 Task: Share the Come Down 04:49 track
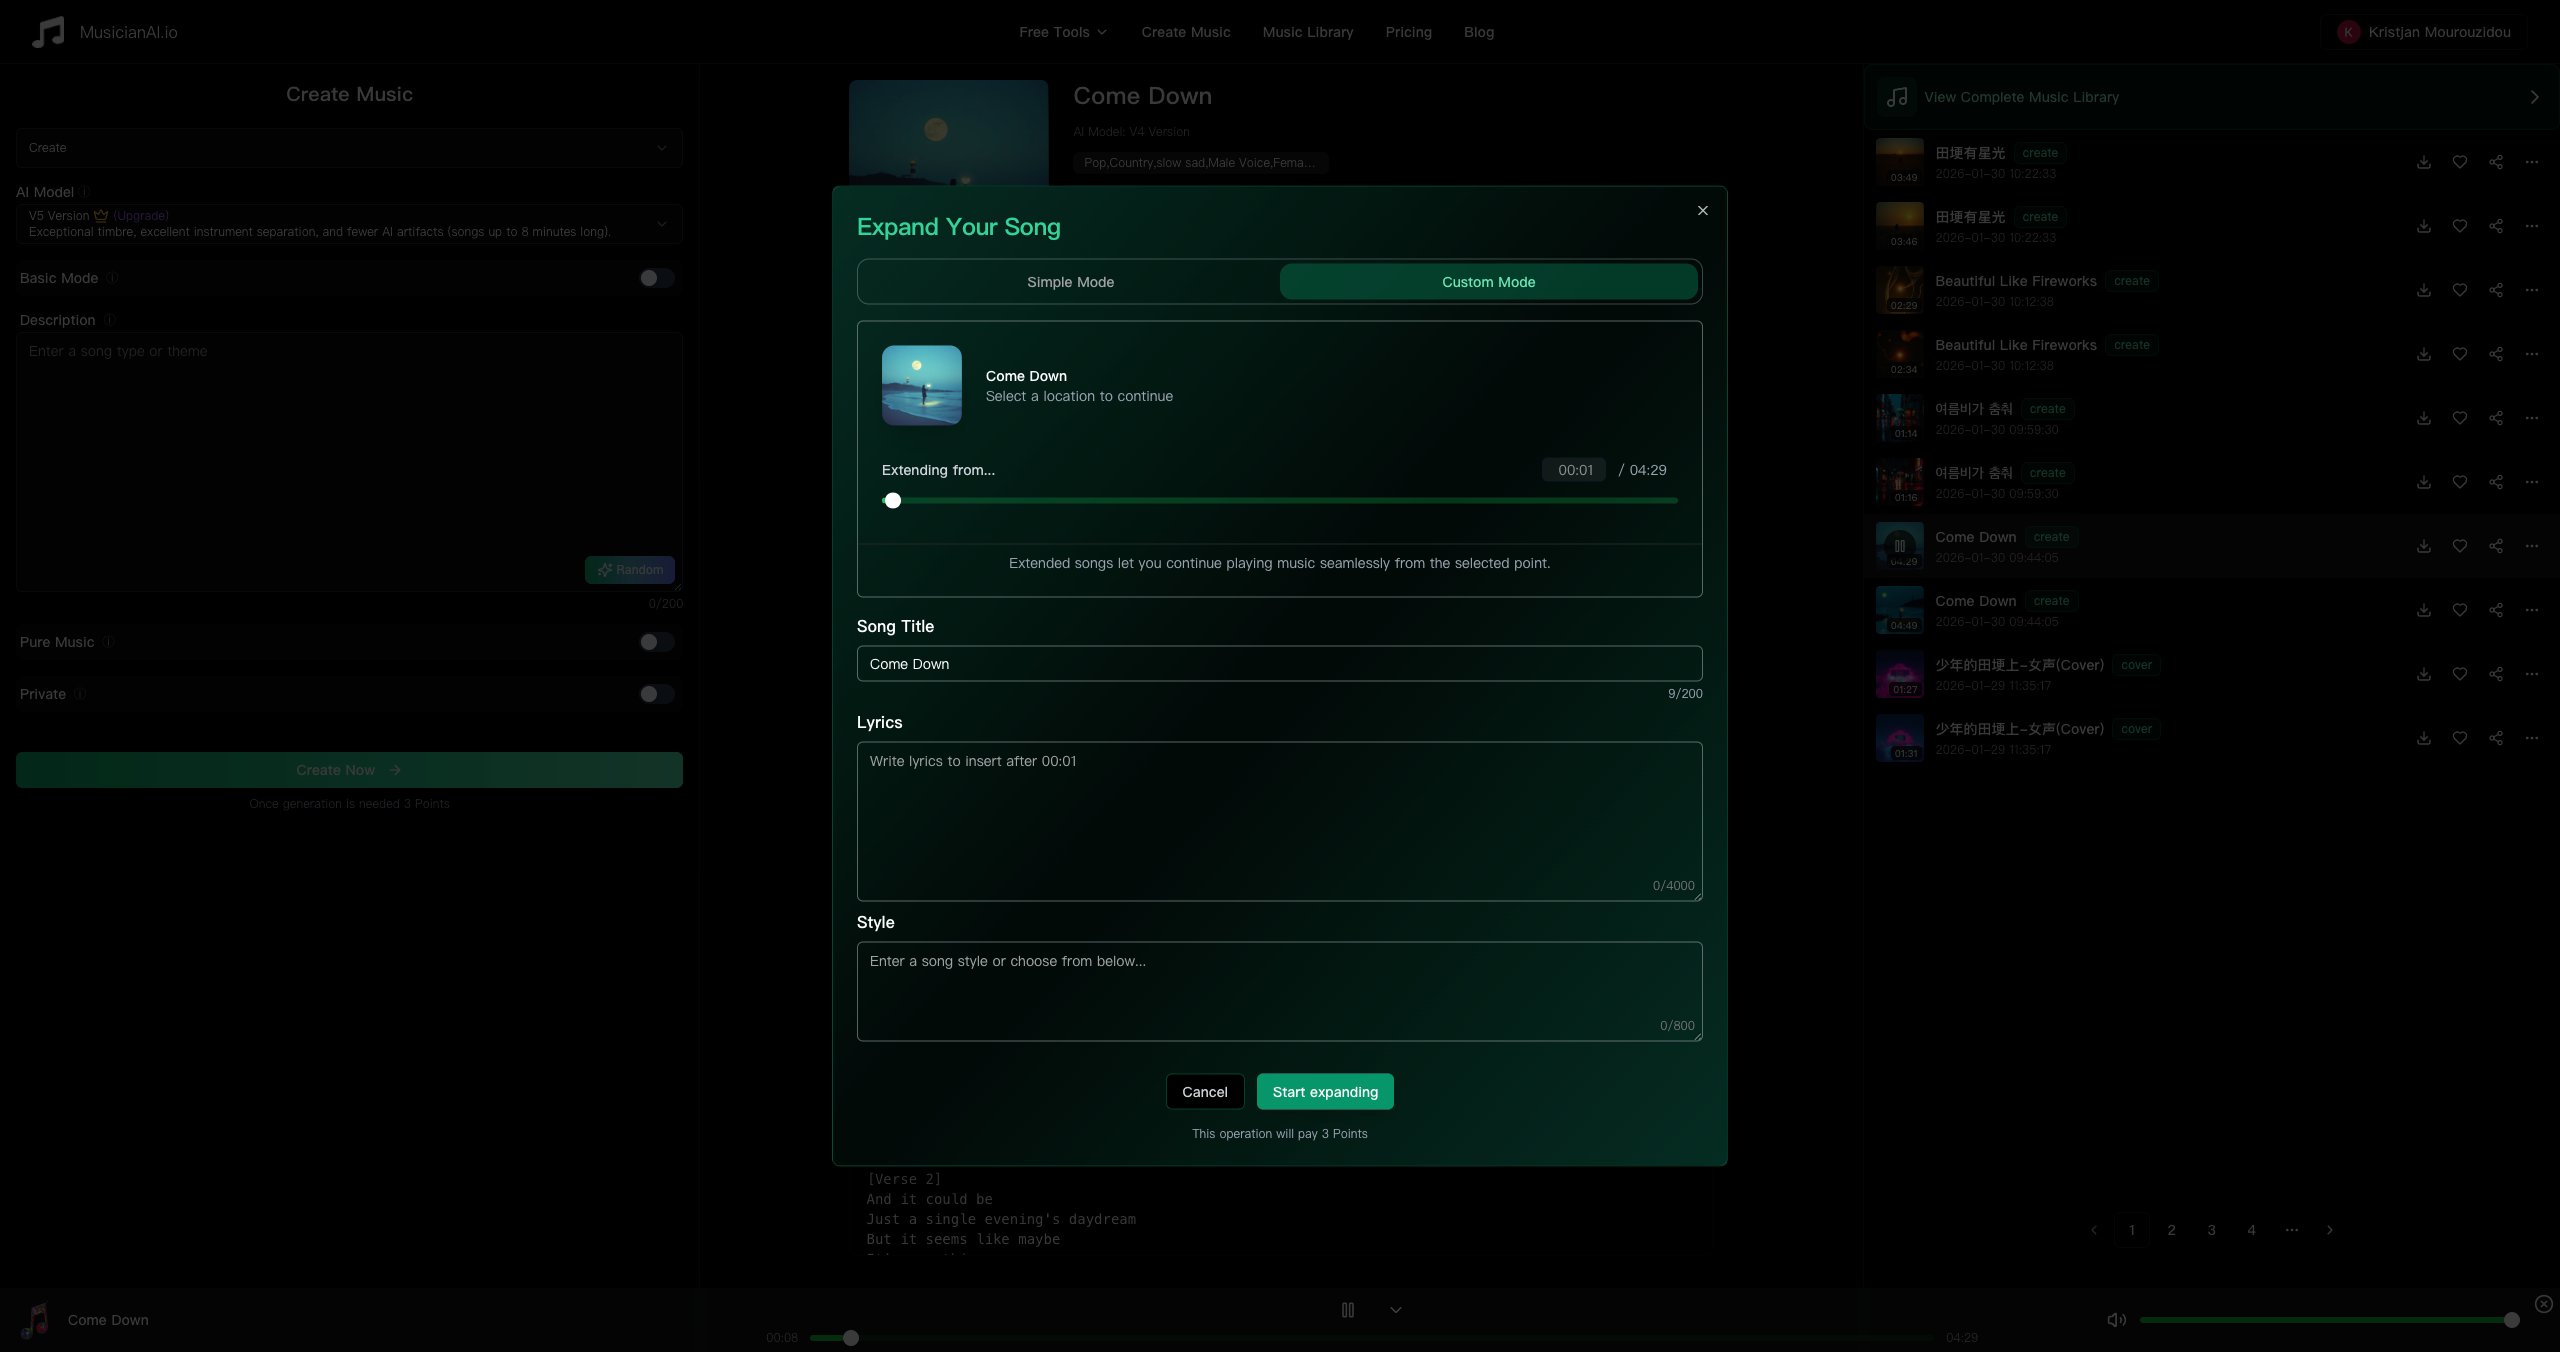point(2495,610)
